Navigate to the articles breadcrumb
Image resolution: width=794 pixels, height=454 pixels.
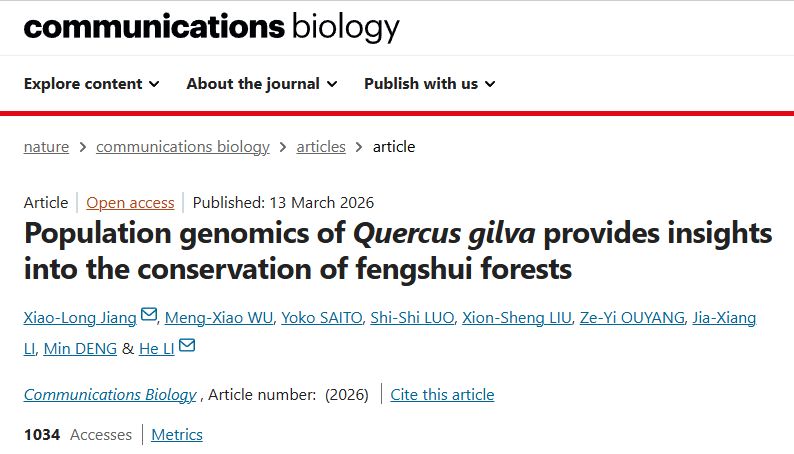321,146
